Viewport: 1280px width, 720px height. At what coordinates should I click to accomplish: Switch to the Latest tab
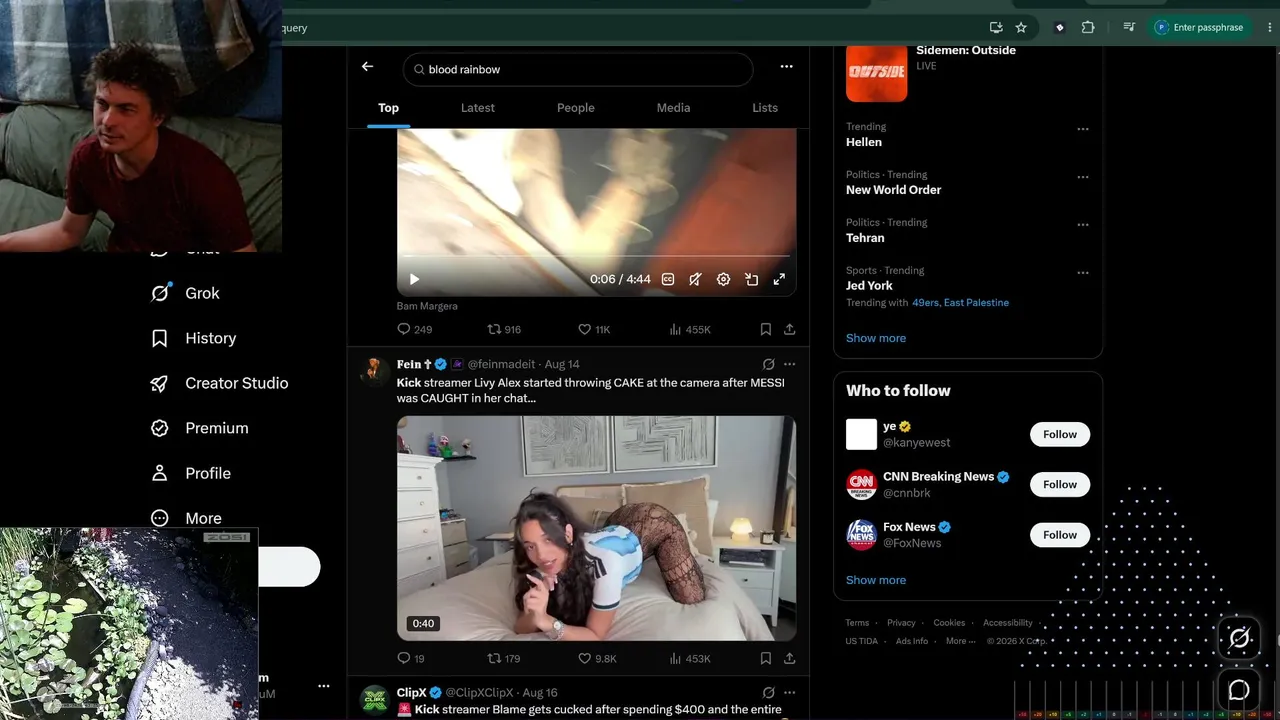pyautogui.click(x=478, y=108)
